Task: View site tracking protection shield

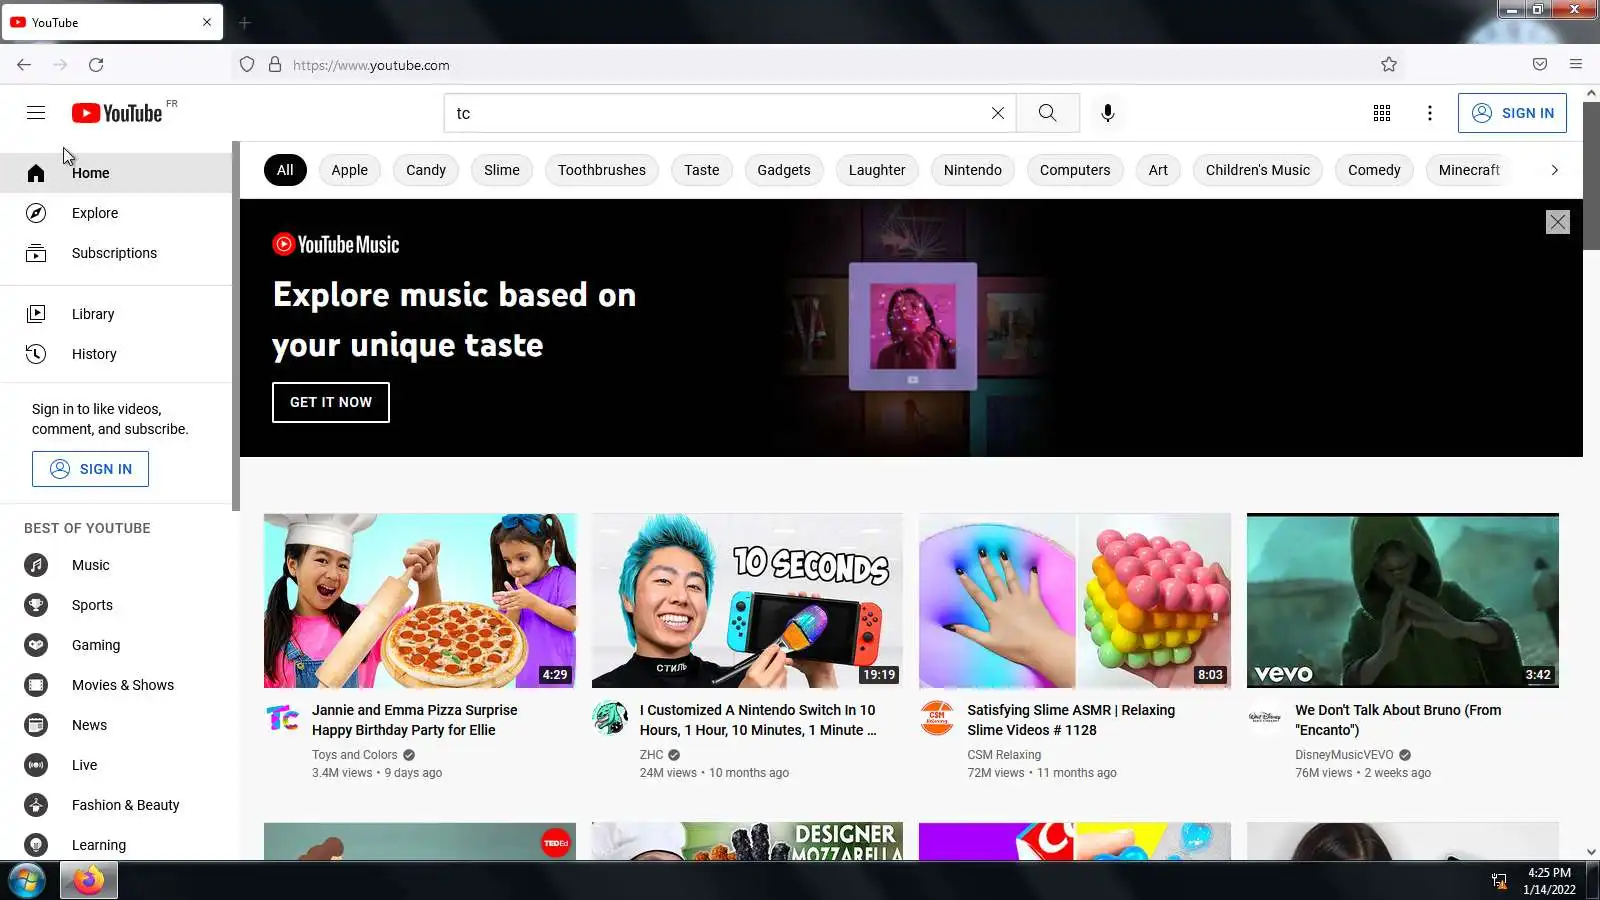Action: click(247, 65)
